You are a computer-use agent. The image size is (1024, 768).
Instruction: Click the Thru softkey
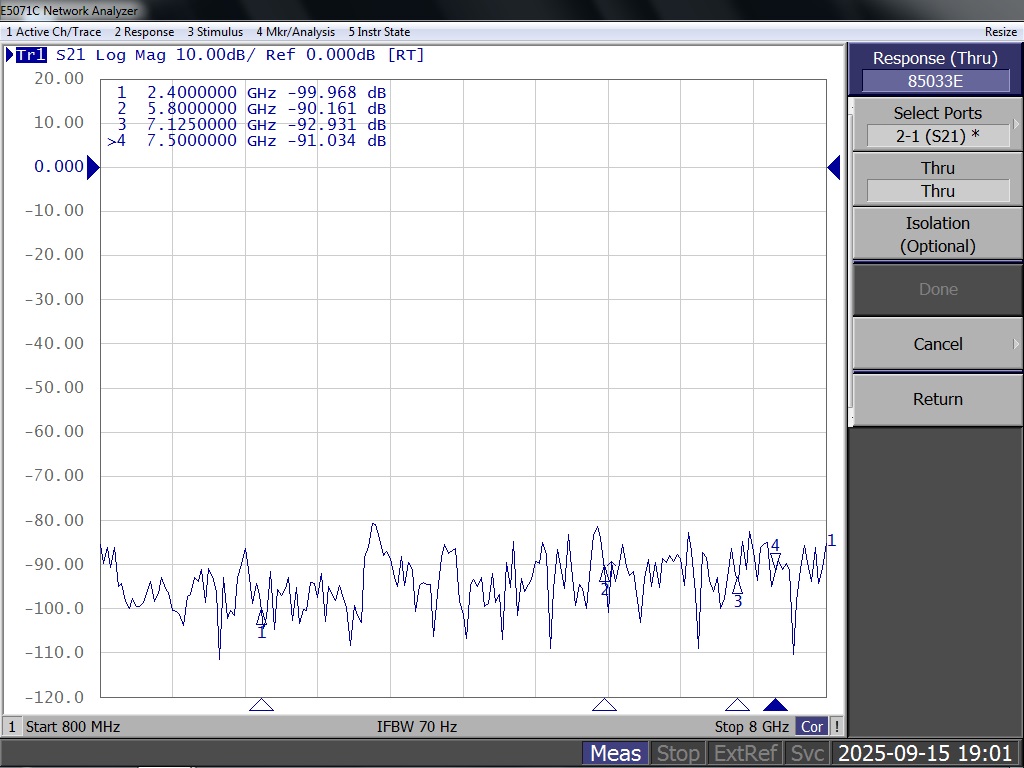click(x=938, y=179)
